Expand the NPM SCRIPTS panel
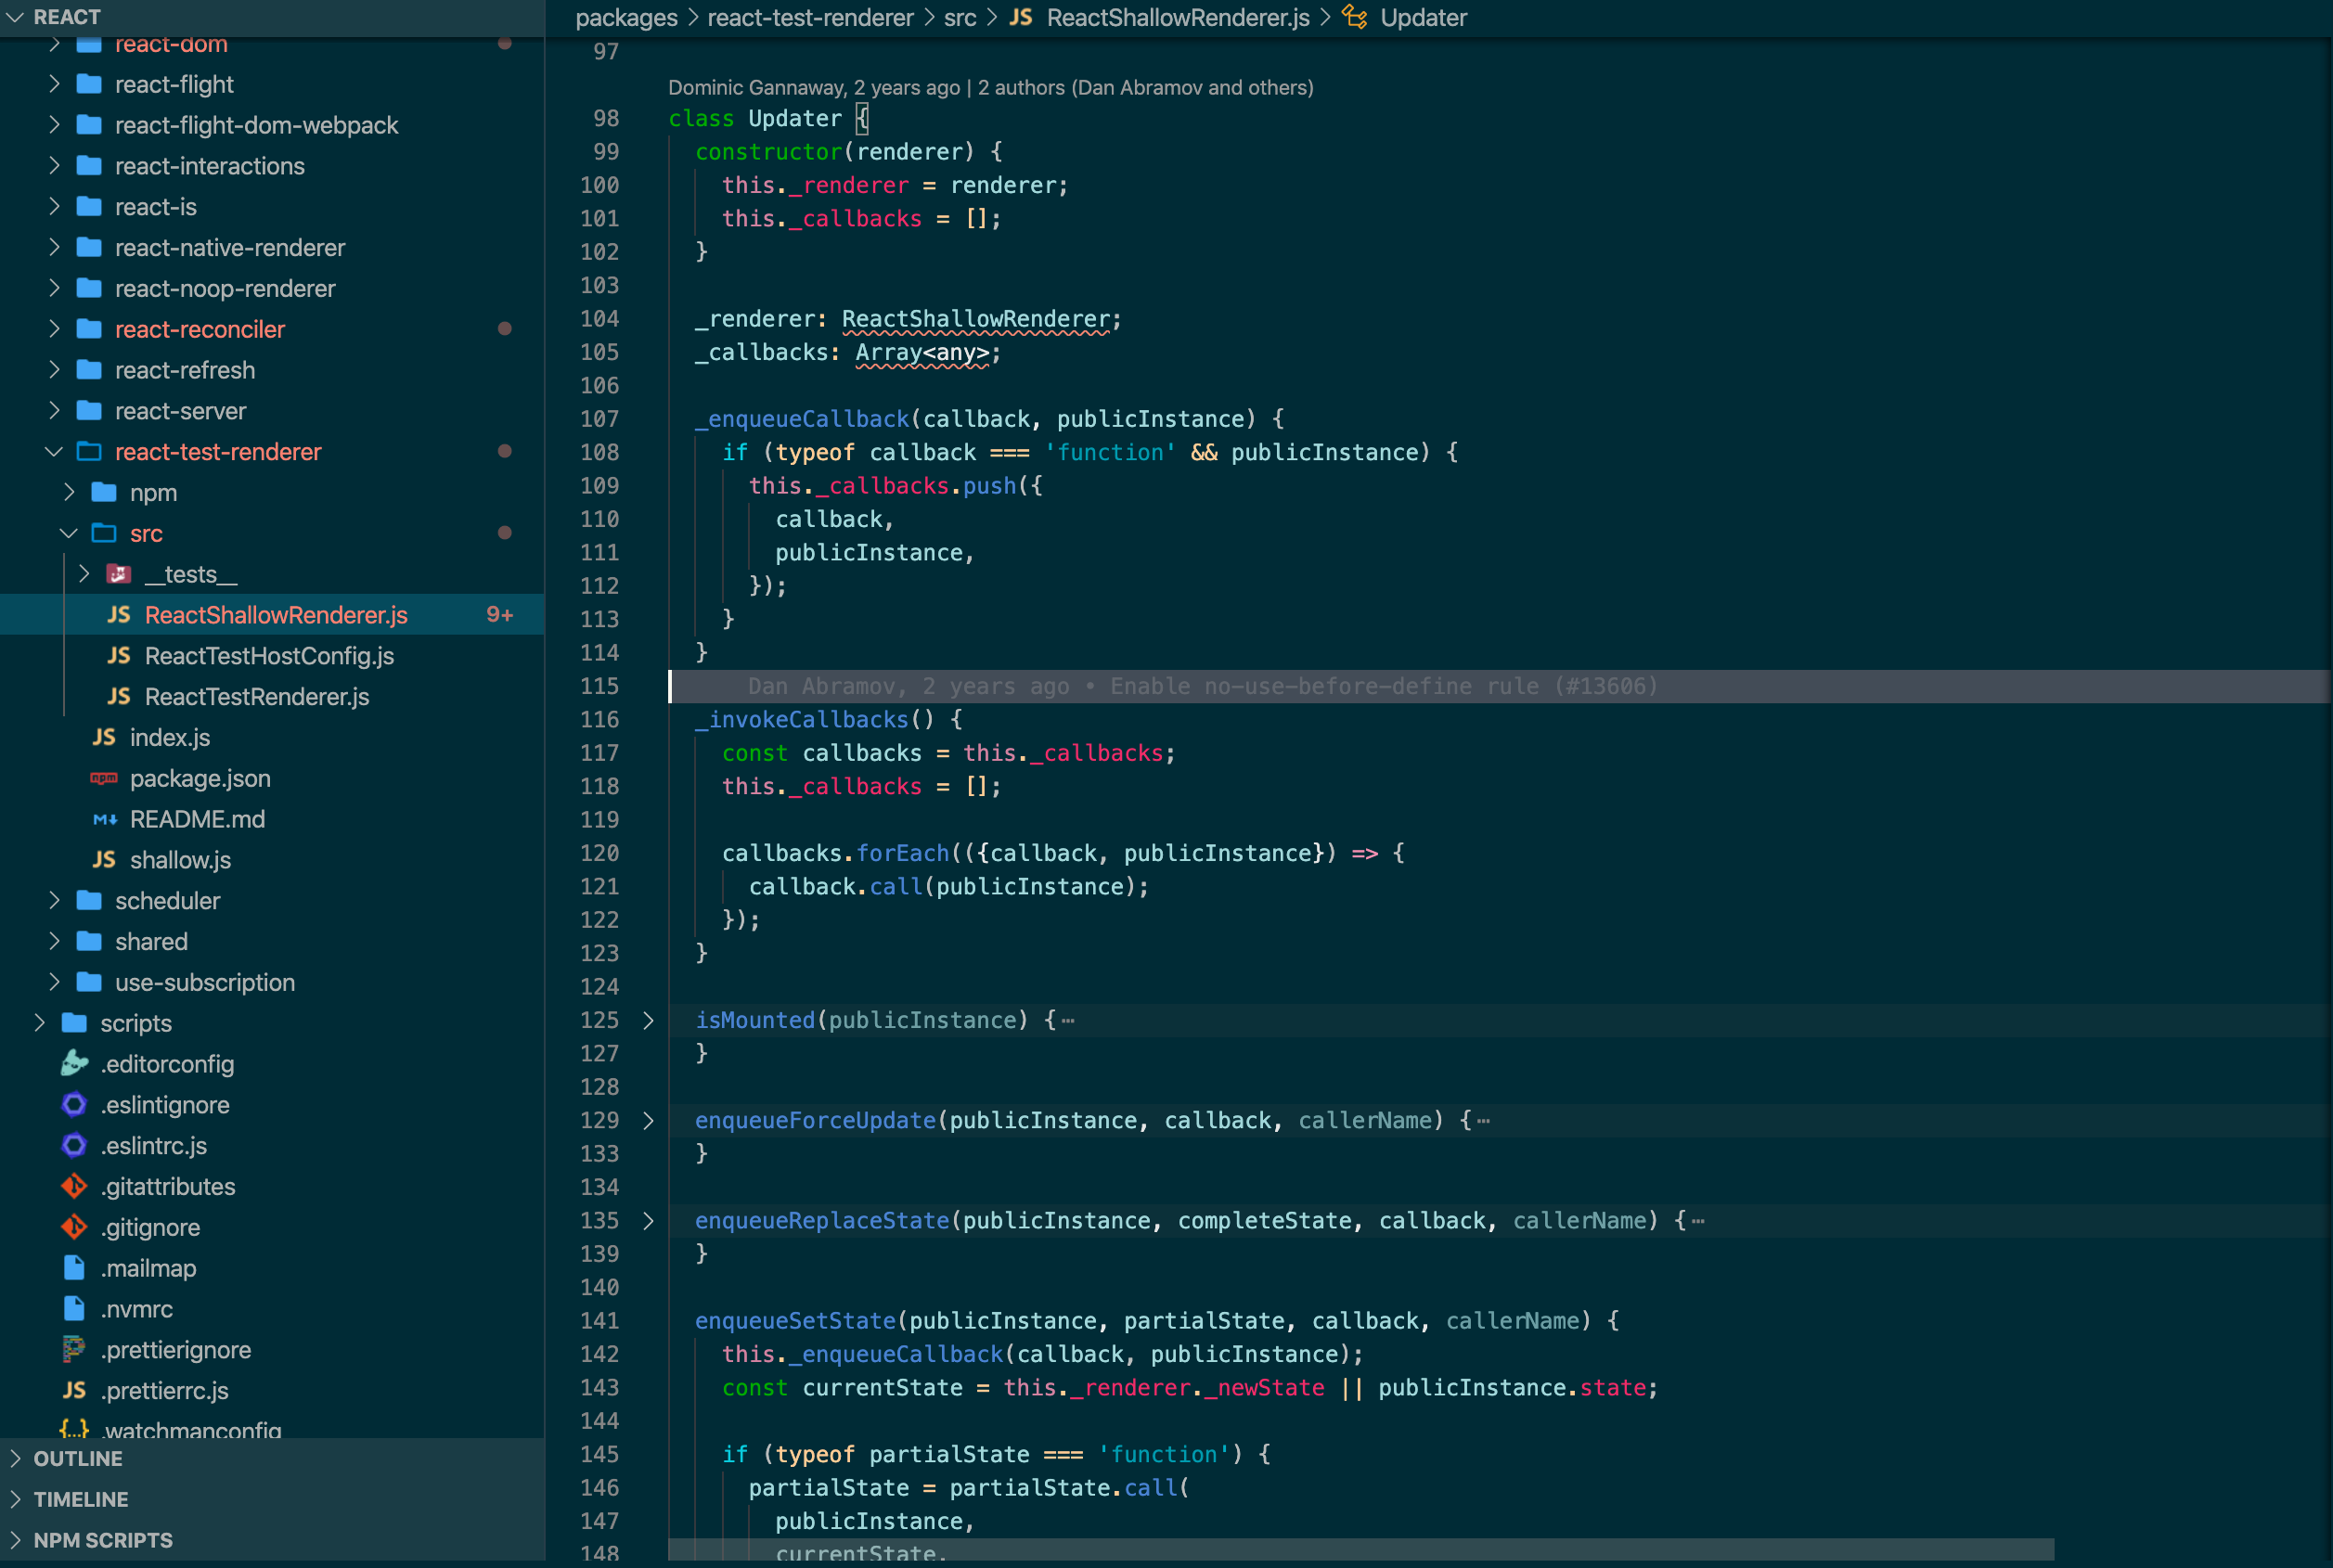Image resolution: width=2333 pixels, height=1568 pixels. click(15, 1541)
